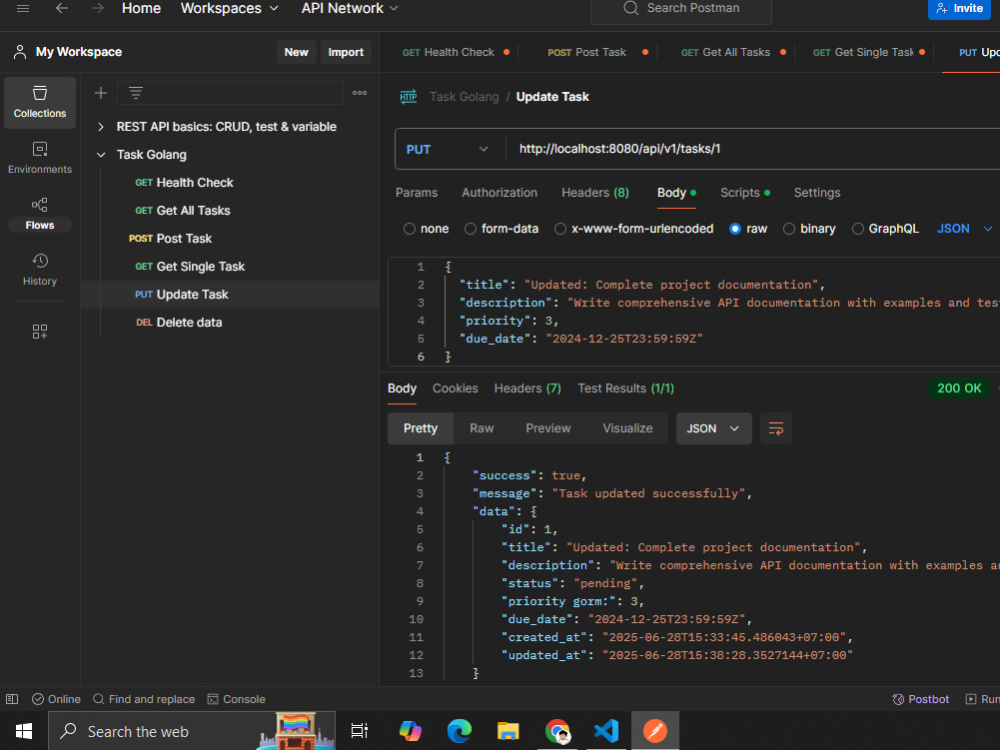Open Workspaces dropdown menu
Image resolution: width=1000 pixels, height=750 pixels.
pyautogui.click(x=230, y=8)
